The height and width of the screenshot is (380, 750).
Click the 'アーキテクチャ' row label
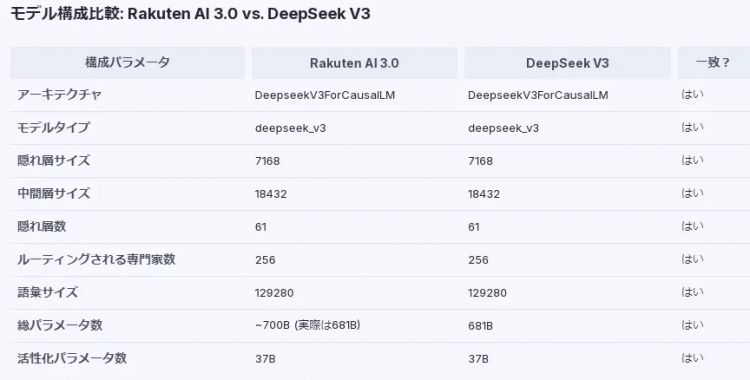coord(59,95)
